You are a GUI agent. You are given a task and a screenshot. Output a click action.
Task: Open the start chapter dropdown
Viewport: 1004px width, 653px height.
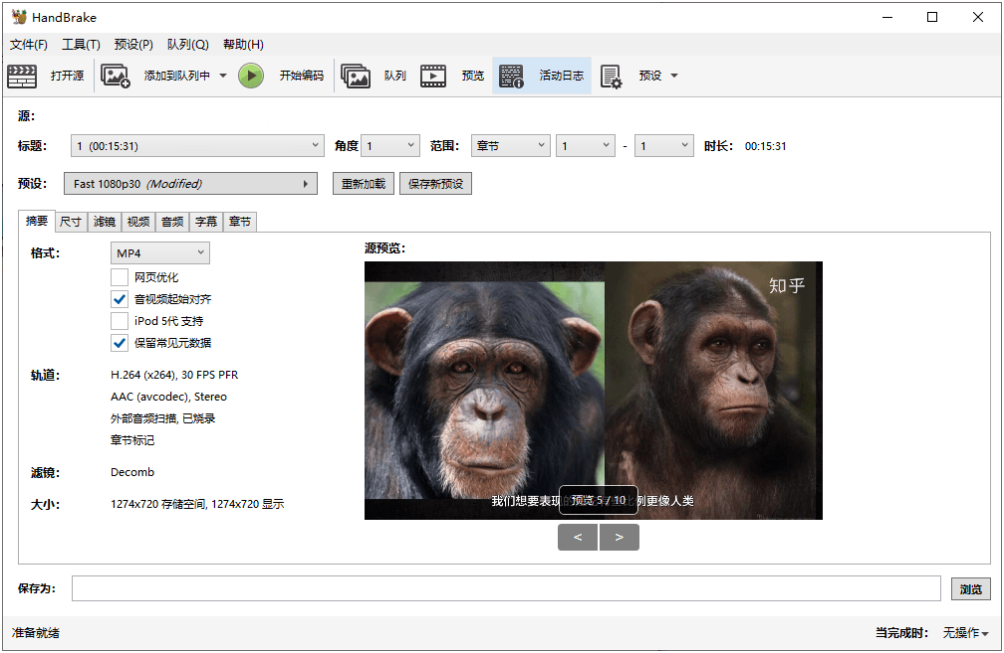585,146
